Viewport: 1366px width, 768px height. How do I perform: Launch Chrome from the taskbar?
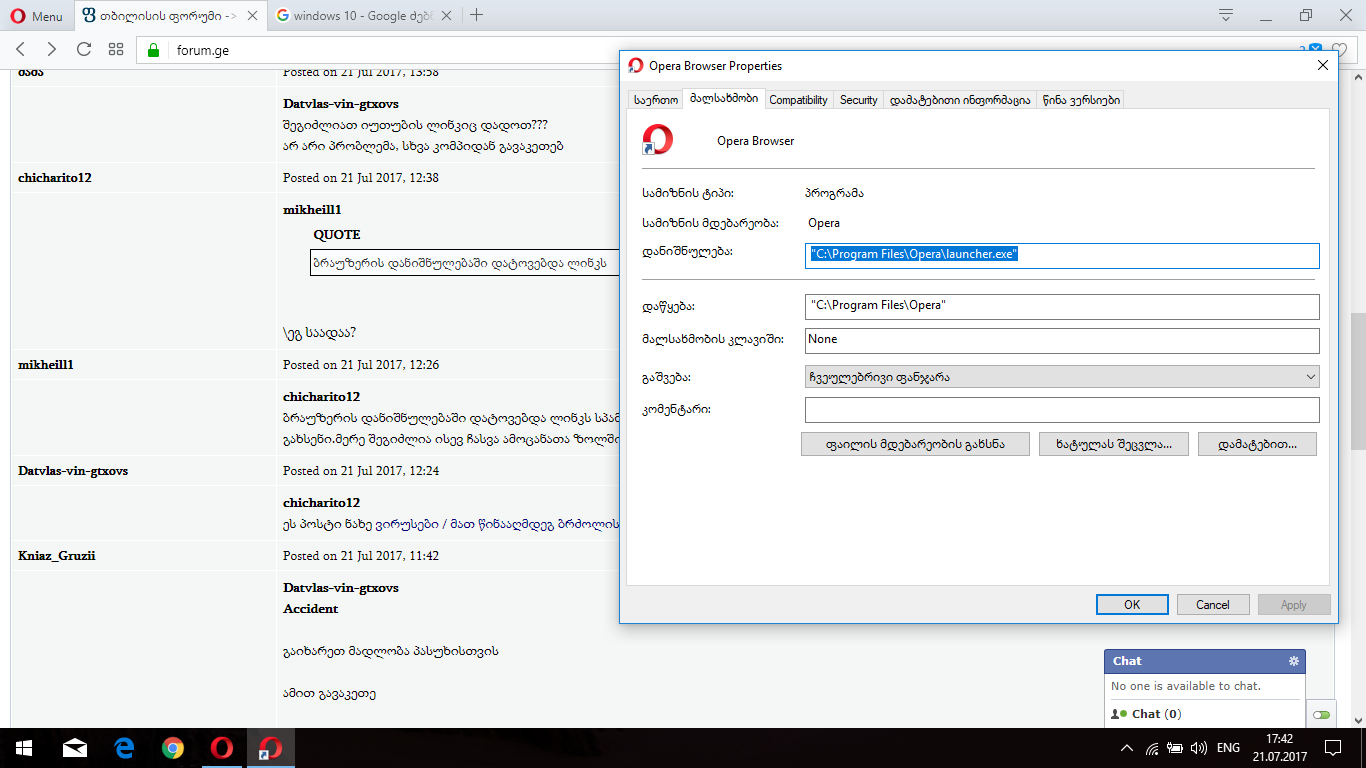173,748
